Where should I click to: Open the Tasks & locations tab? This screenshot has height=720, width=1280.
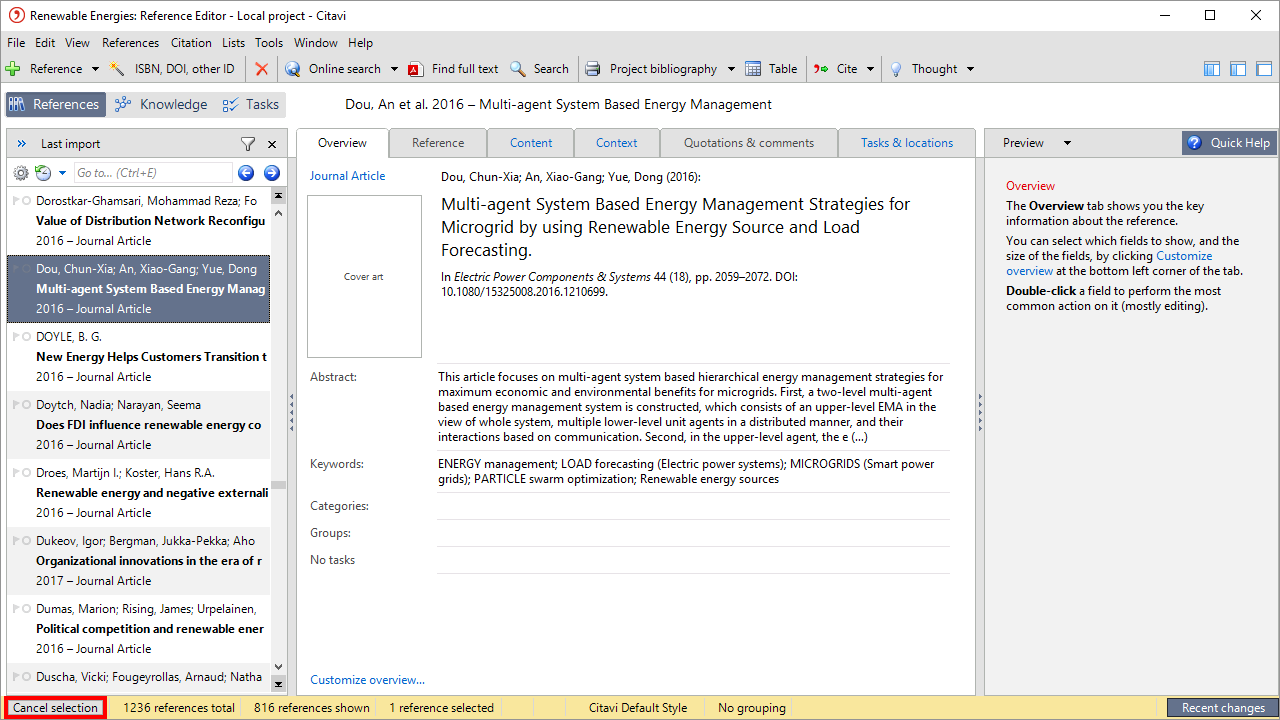coord(907,143)
